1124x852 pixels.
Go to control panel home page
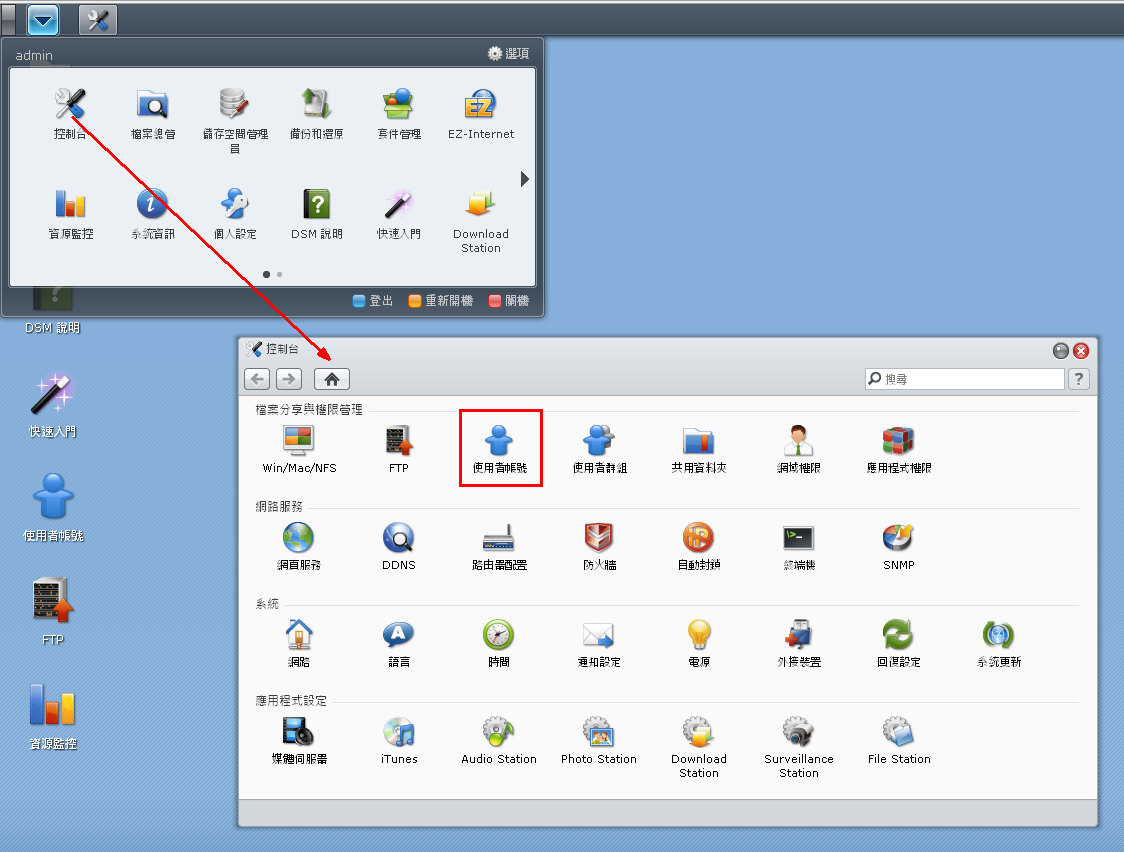[x=332, y=379]
